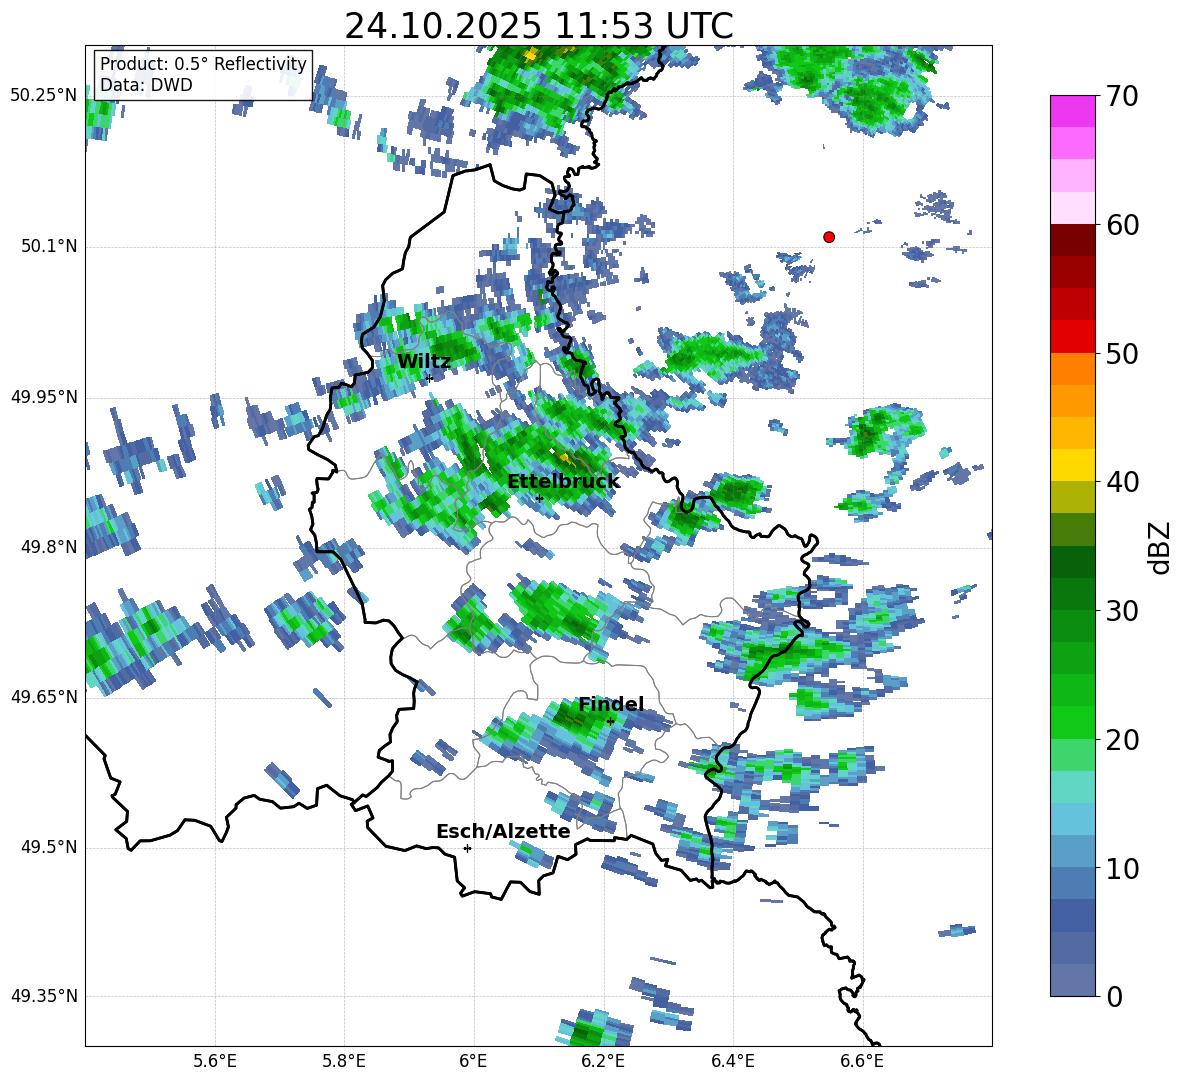The image size is (1184, 1081).
Task: Click the 49.35°N latitude label
Action: tap(43, 996)
